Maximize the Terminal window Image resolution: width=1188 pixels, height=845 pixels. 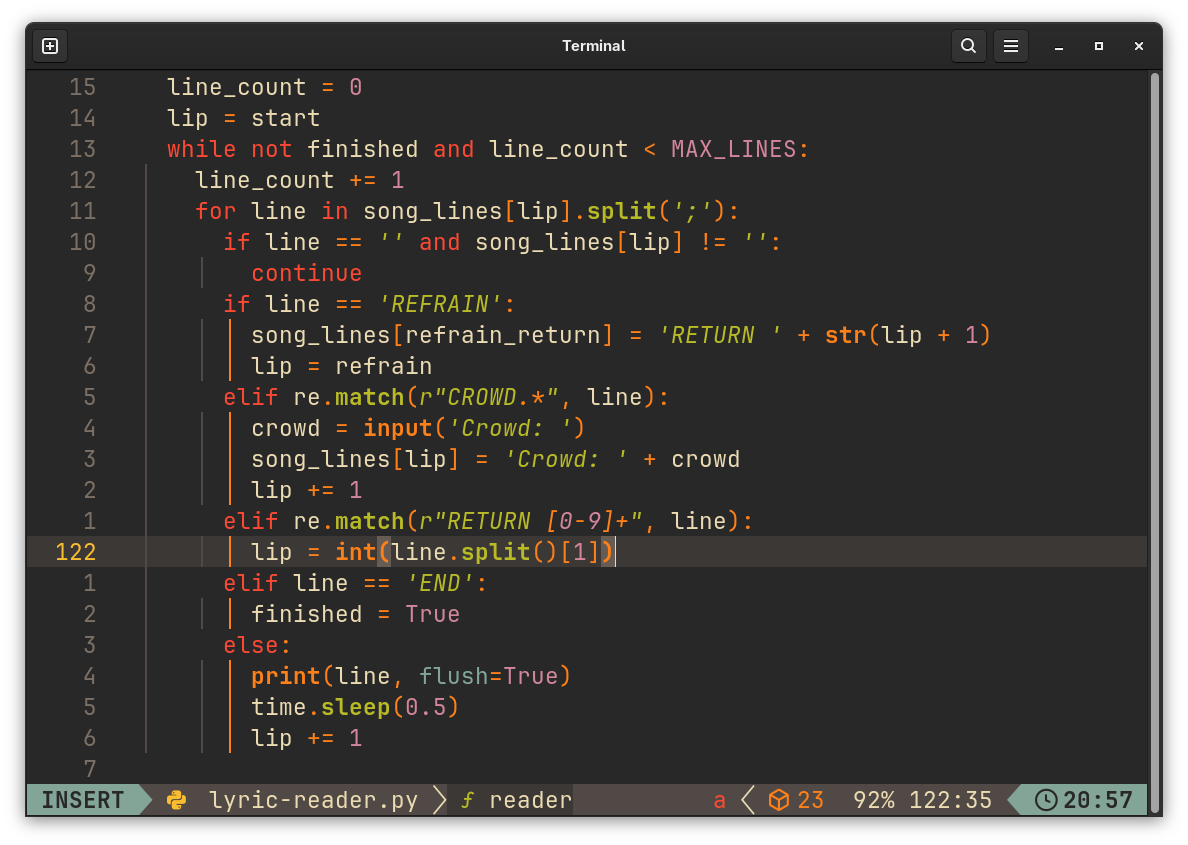coord(1099,46)
